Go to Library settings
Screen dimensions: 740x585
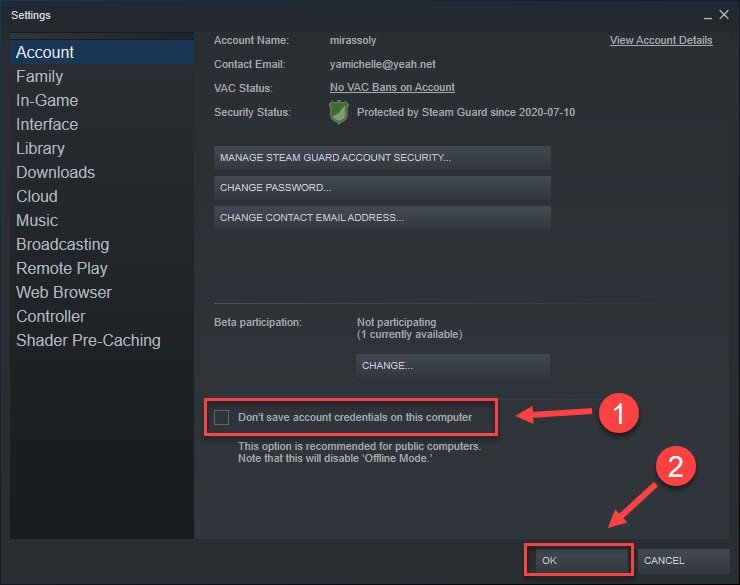tap(40, 148)
